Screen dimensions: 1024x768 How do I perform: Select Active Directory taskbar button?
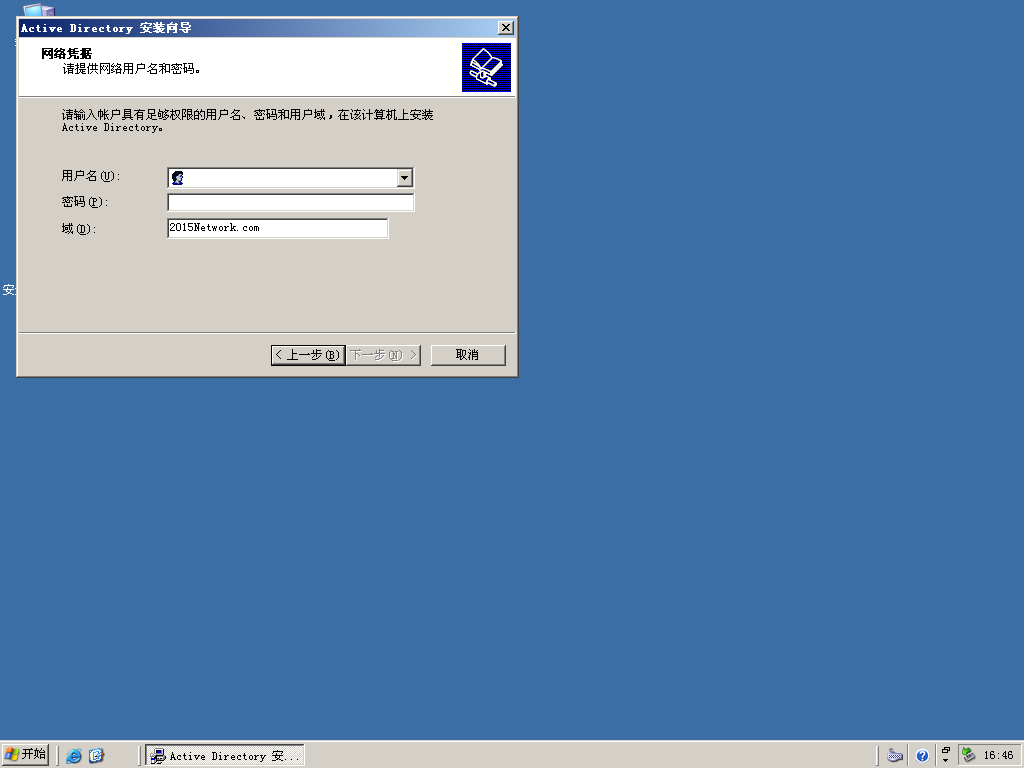(x=225, y=756)
